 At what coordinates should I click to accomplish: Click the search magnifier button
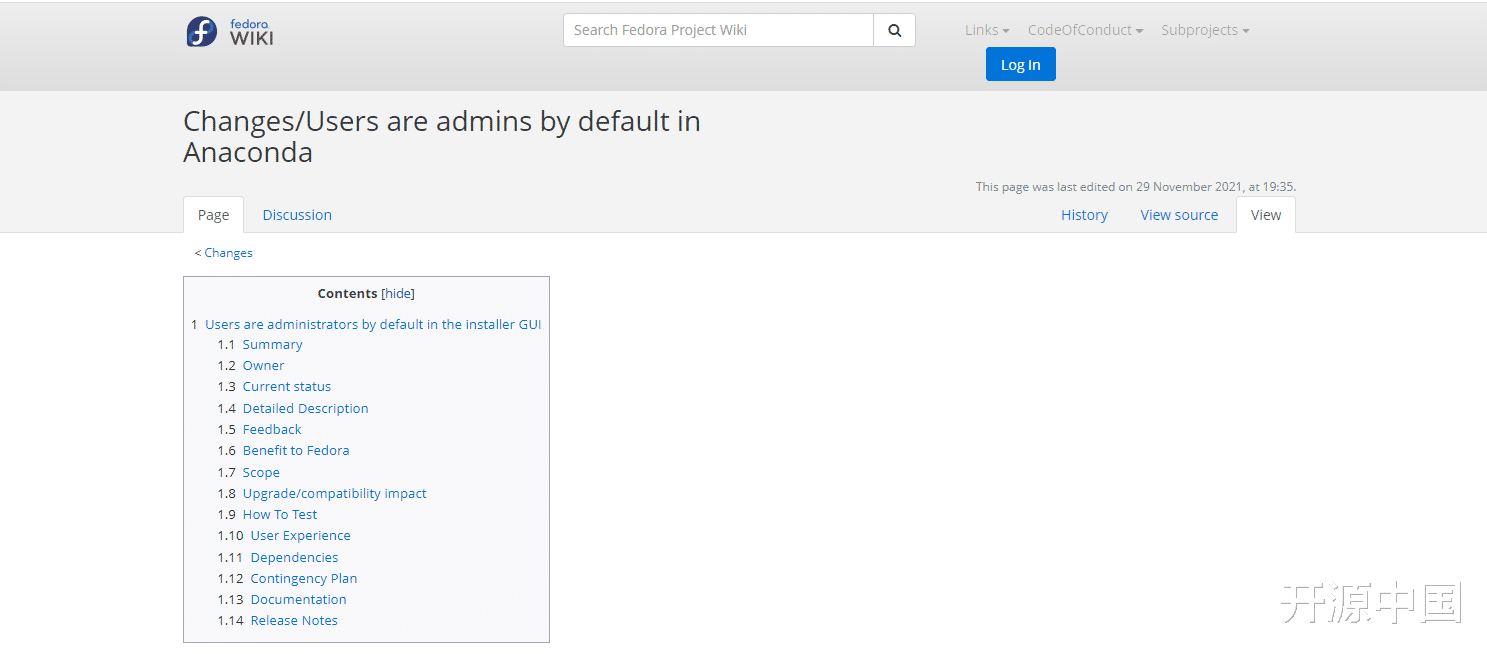(894, 30)
